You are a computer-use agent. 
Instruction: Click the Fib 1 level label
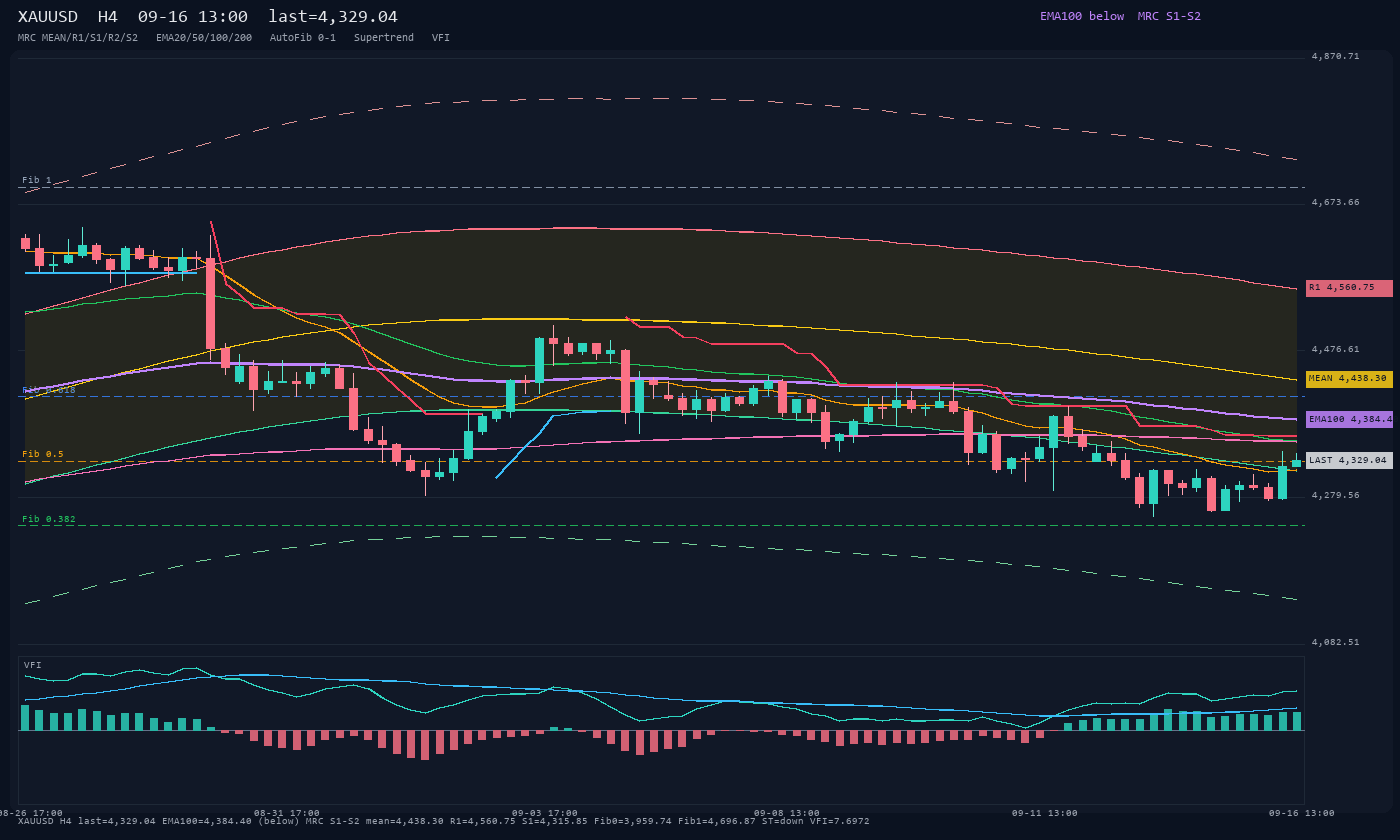[37, 180]
